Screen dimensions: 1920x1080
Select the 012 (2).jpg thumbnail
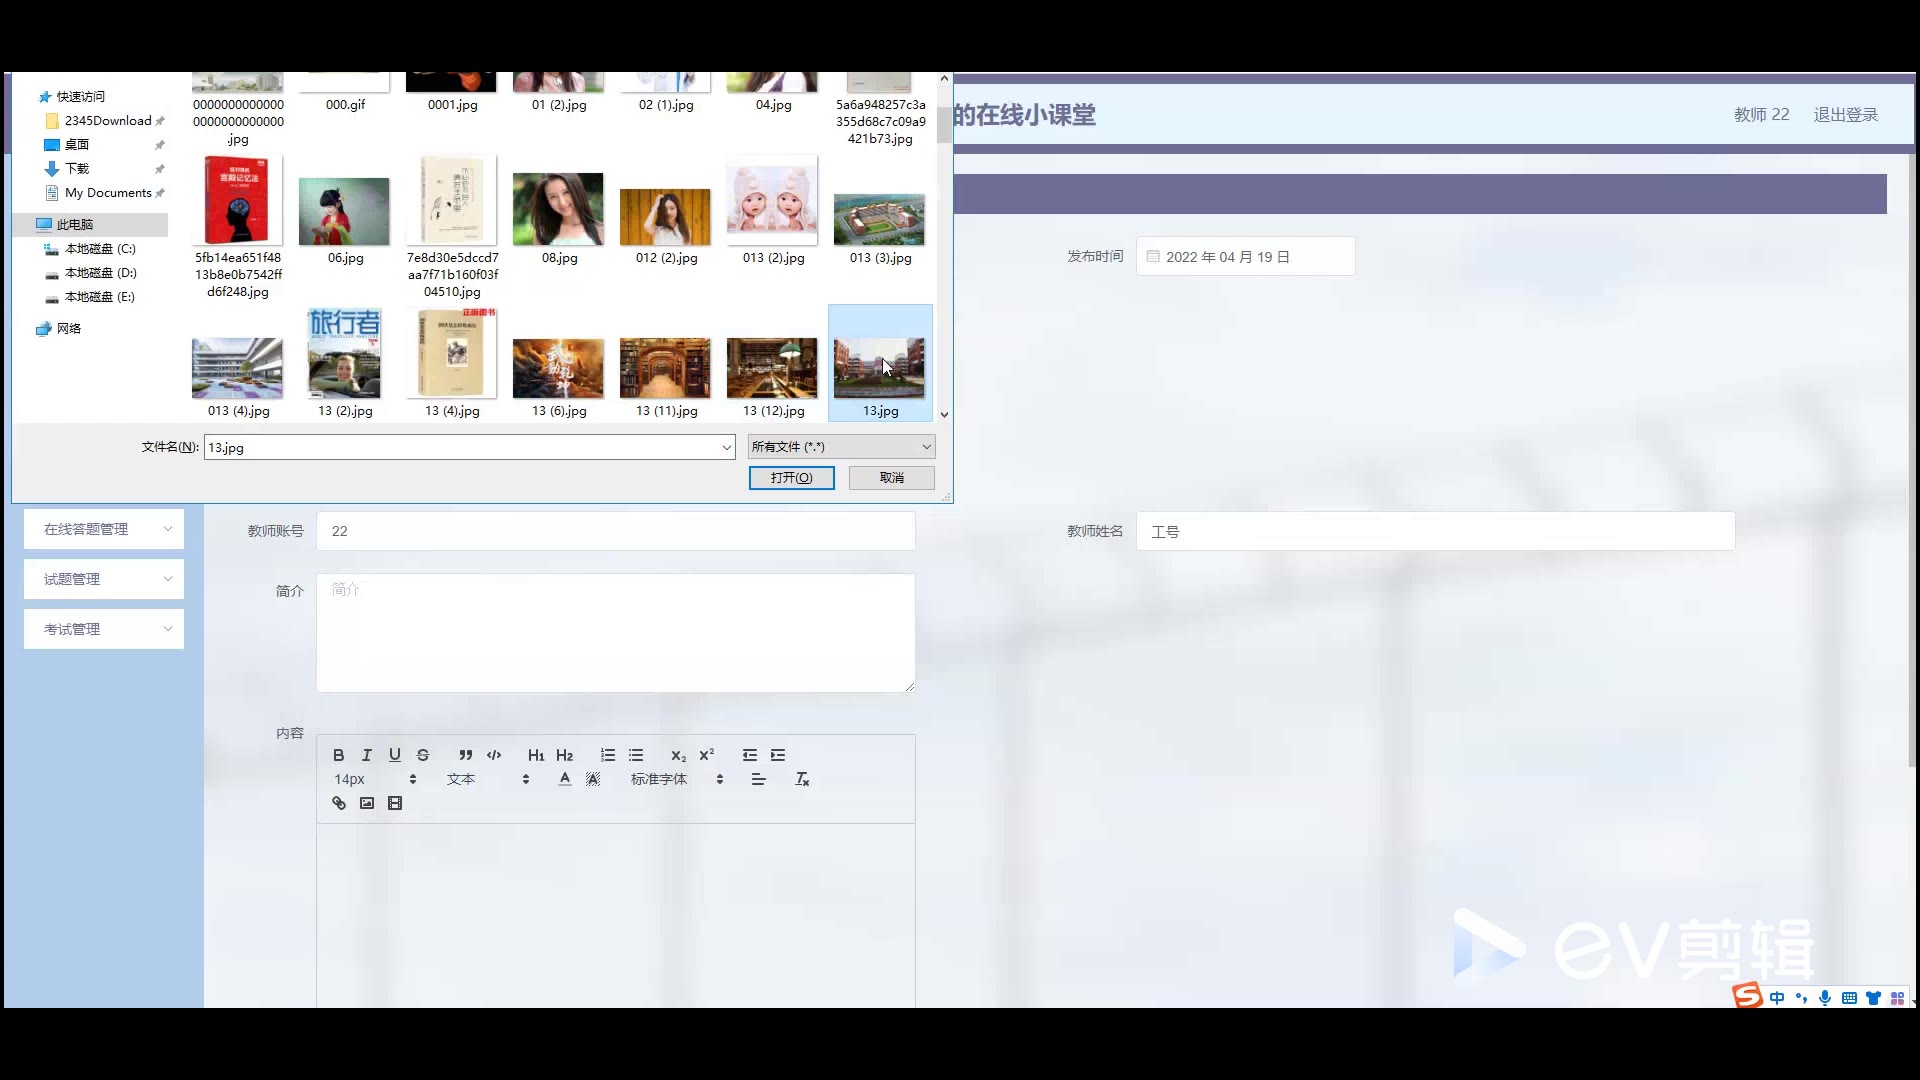tap(666, 217)
